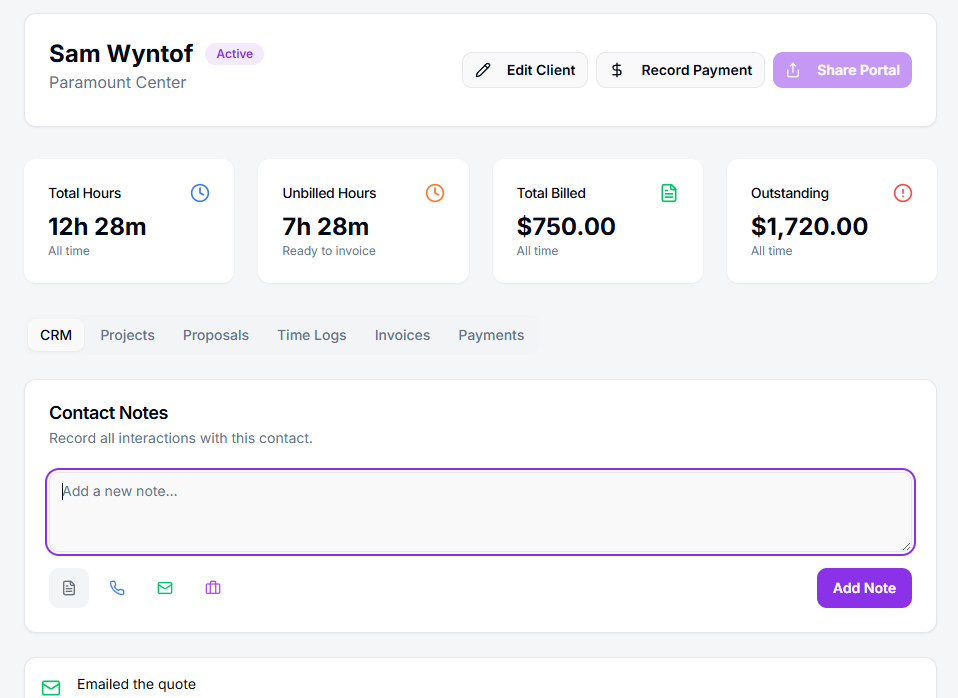Click the Record all interactions description text
The height and width of the screenshot is (698, 958).
[181, 438]
